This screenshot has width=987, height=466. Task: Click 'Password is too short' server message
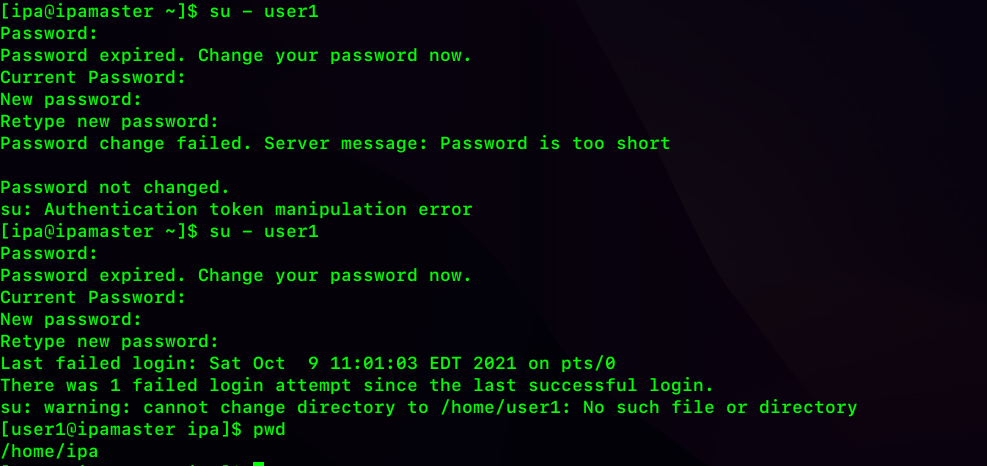(555, 144)
